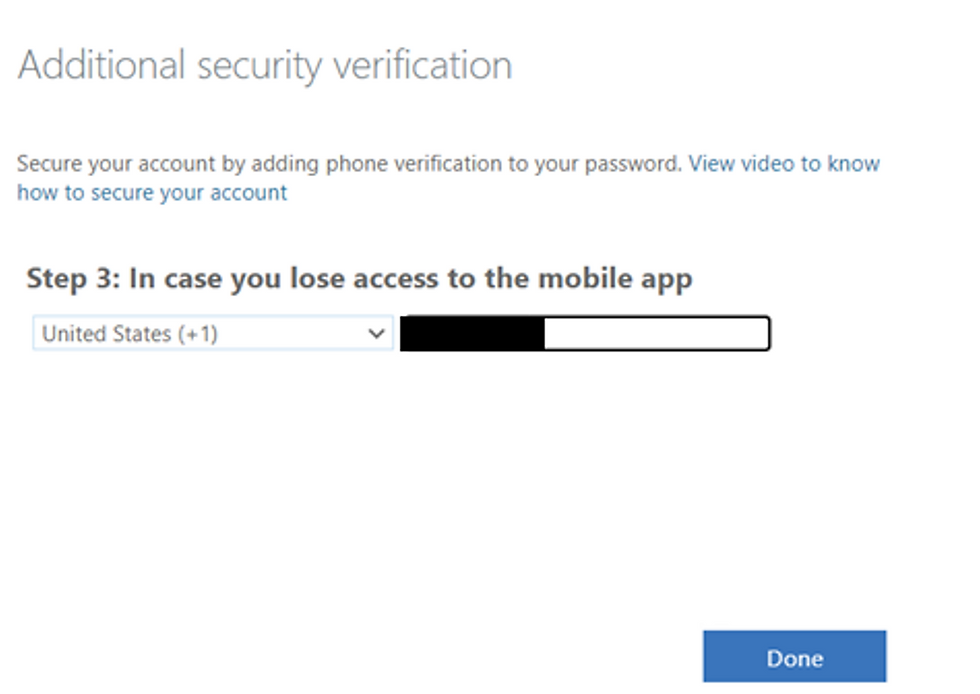Click 'how to secure your account' link text
Image resolution: width=980 pixels, height=694 pixels.
click(152, 193)
